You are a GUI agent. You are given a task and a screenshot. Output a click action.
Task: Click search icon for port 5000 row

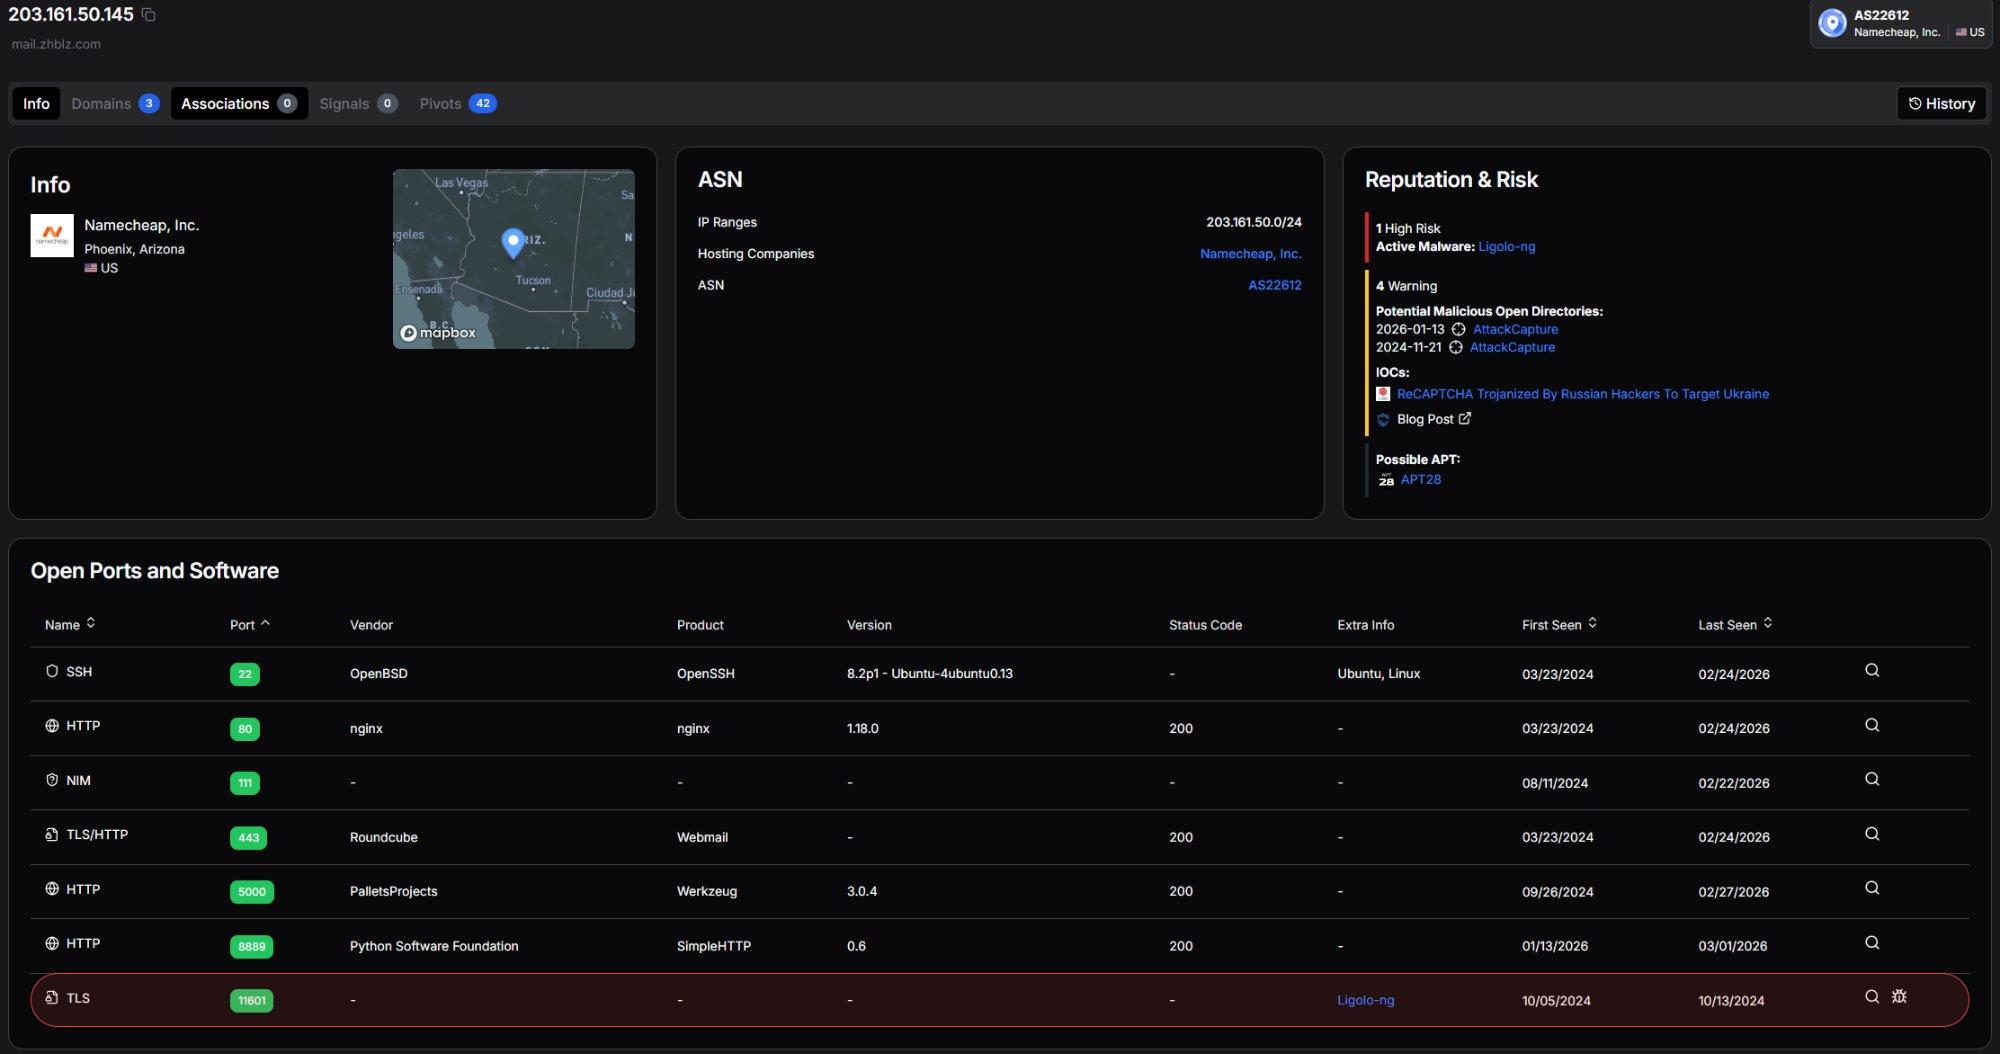[1872, 888]
